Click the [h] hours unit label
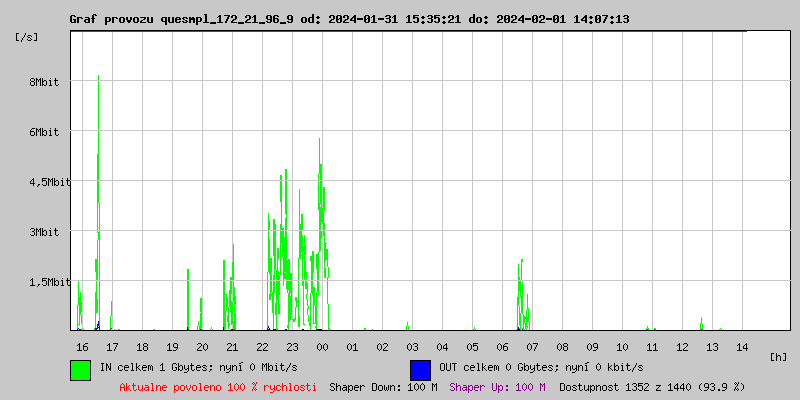This screenshot has height=400, width=800. tap(779, 357)
